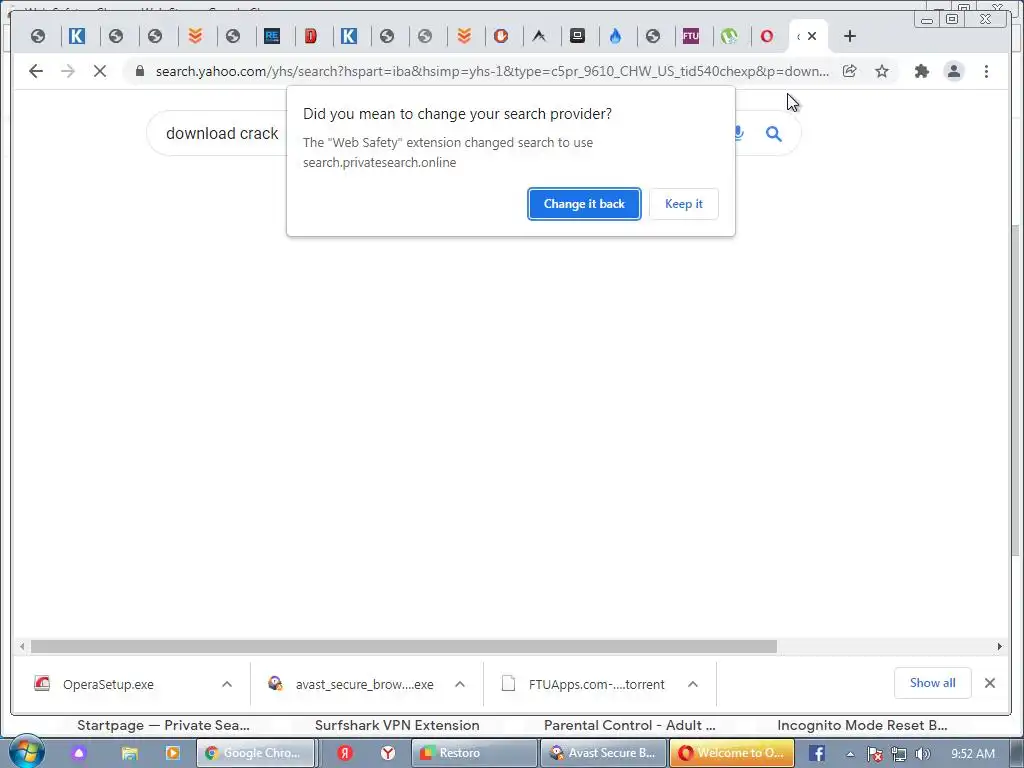Open the Windows Start menu
1024x768 pixels.
(x=26, y=752)
